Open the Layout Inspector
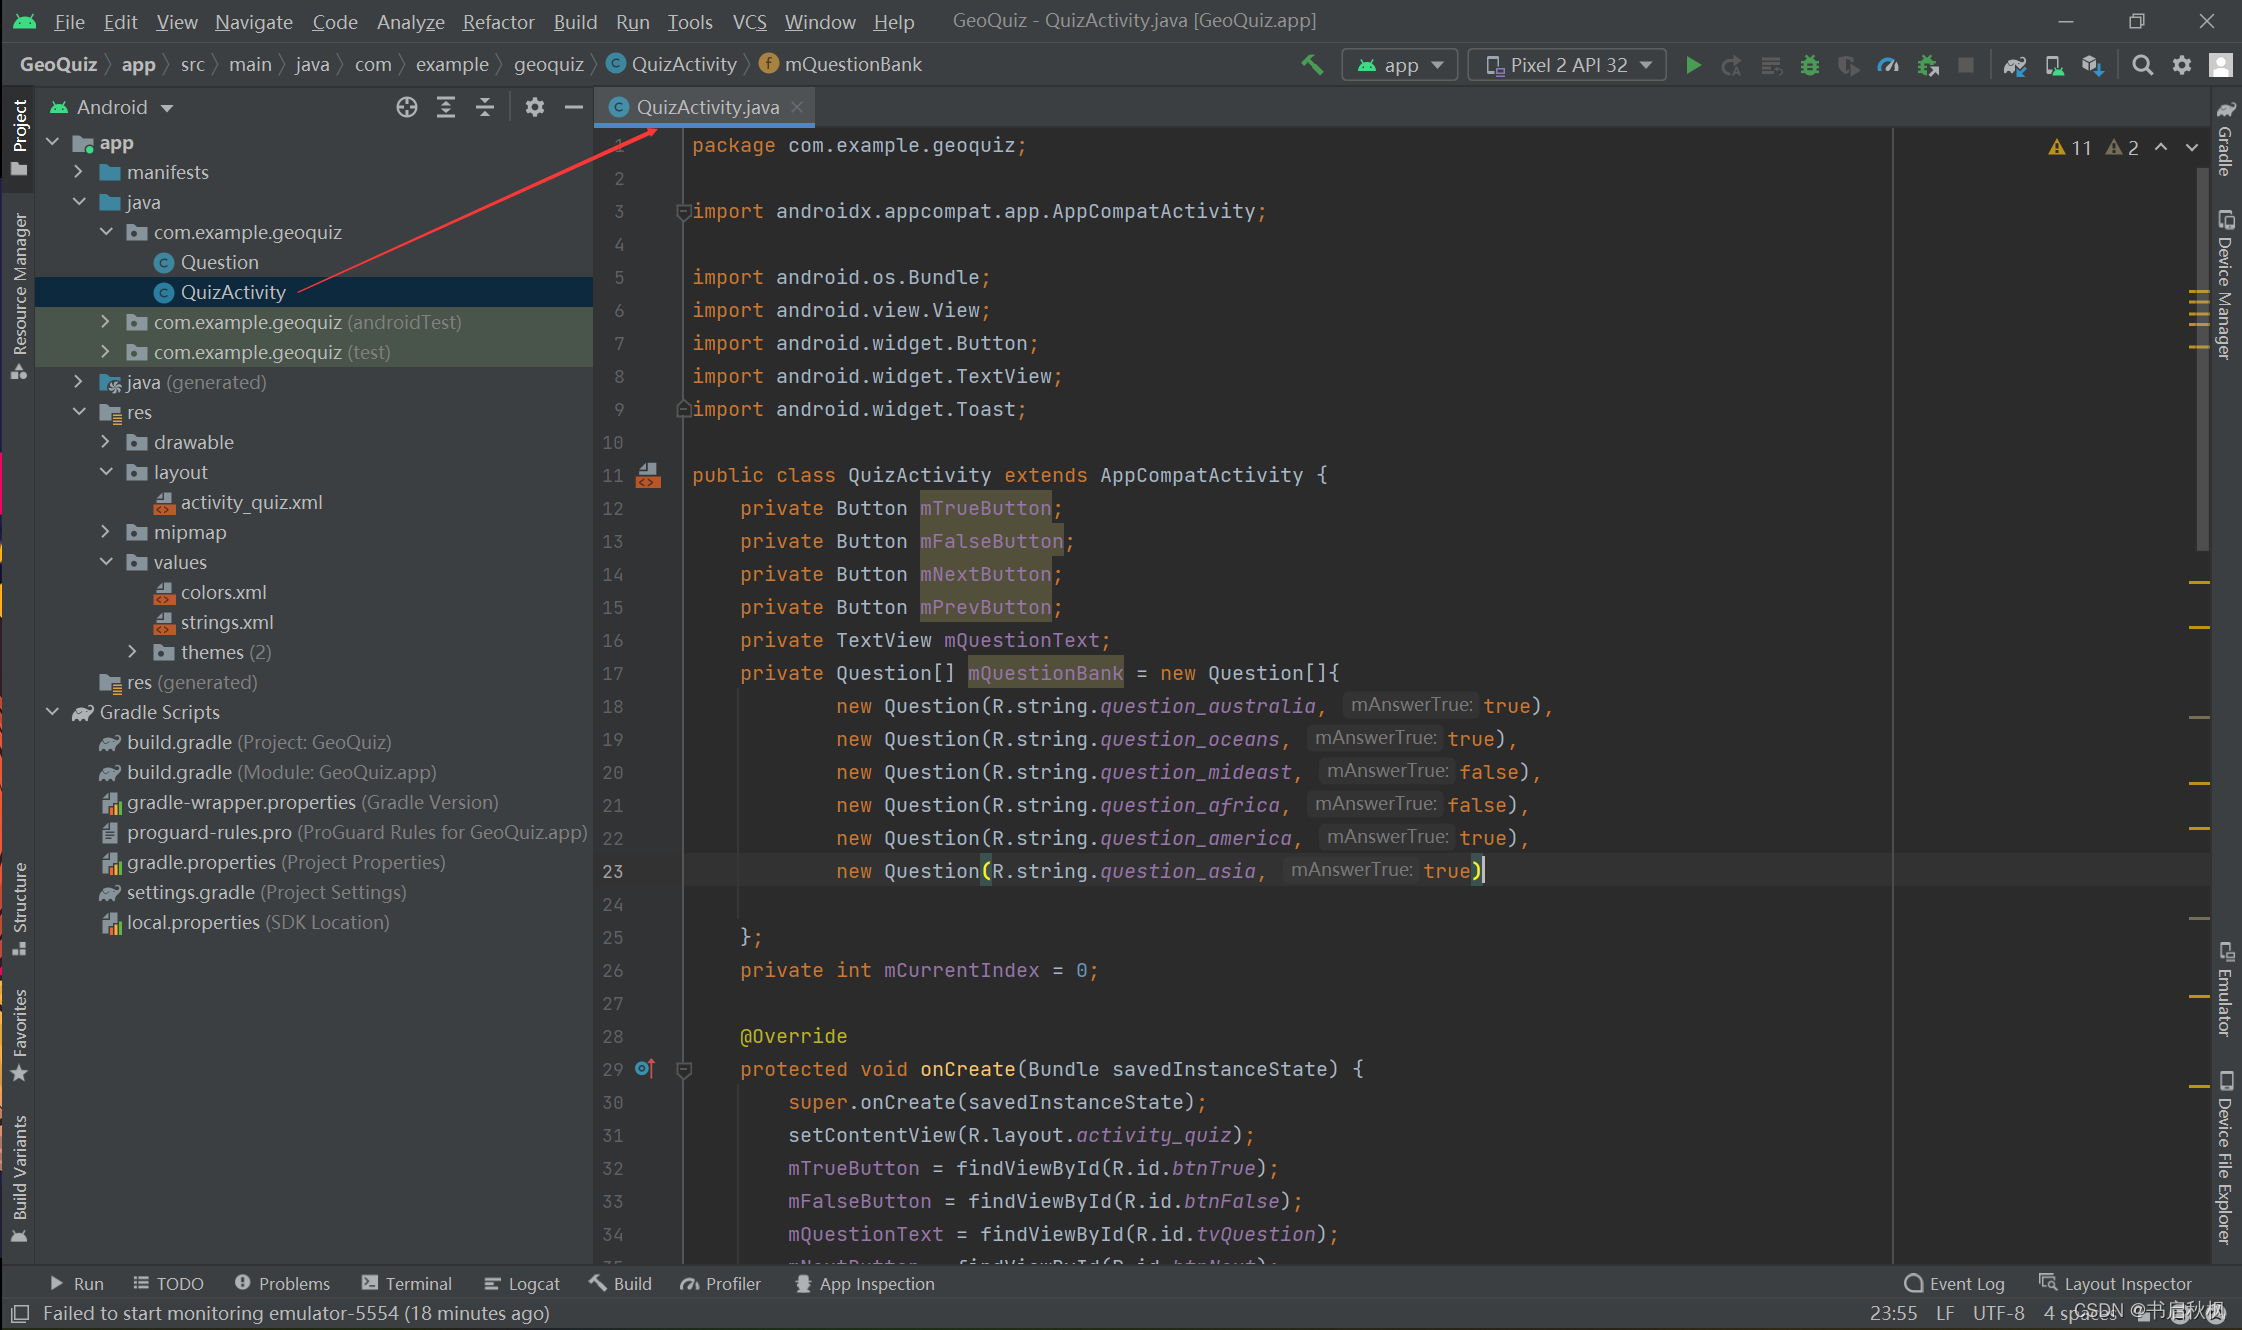 click(x=2115, y=1284)
